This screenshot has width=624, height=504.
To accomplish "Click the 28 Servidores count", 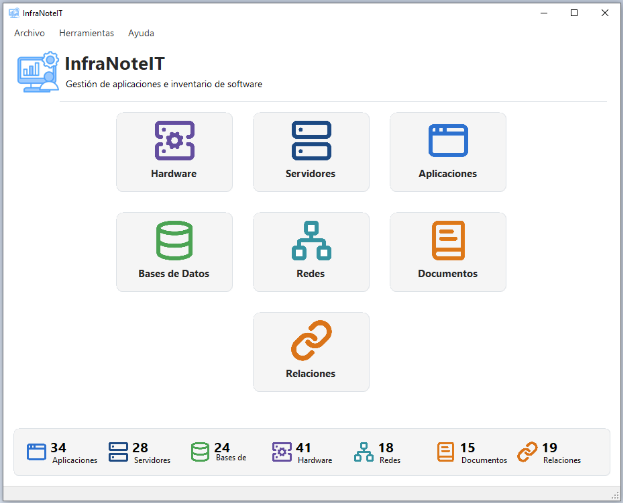I will pos(140,447).
